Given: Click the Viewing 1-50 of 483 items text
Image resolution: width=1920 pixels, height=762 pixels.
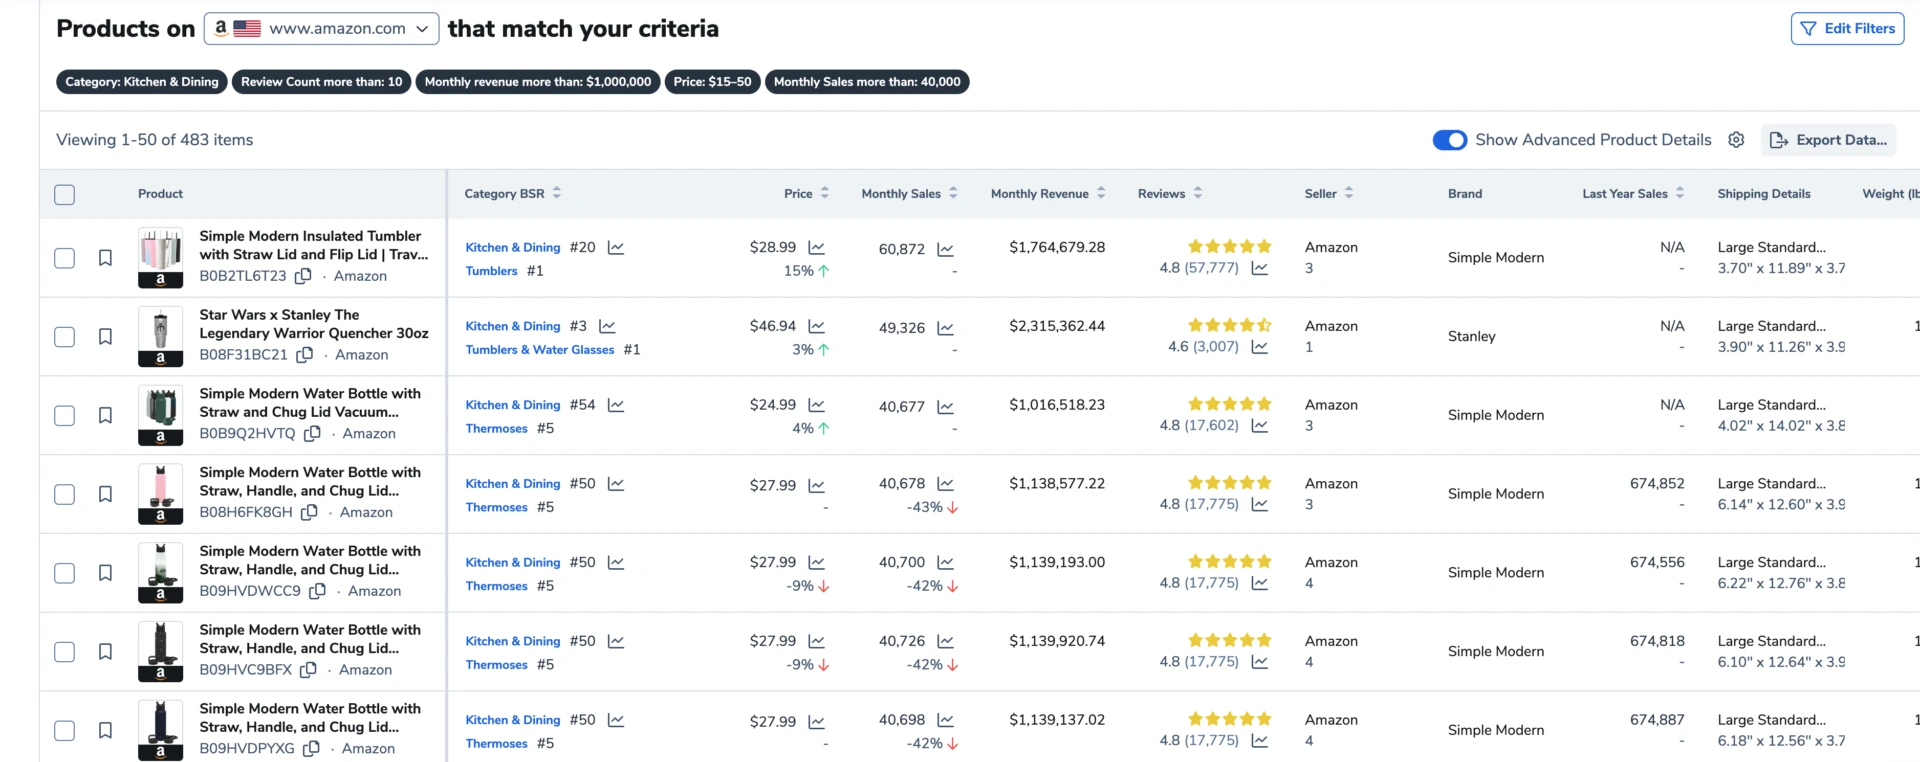Looking at the screenshot, I should pos(155,140).
